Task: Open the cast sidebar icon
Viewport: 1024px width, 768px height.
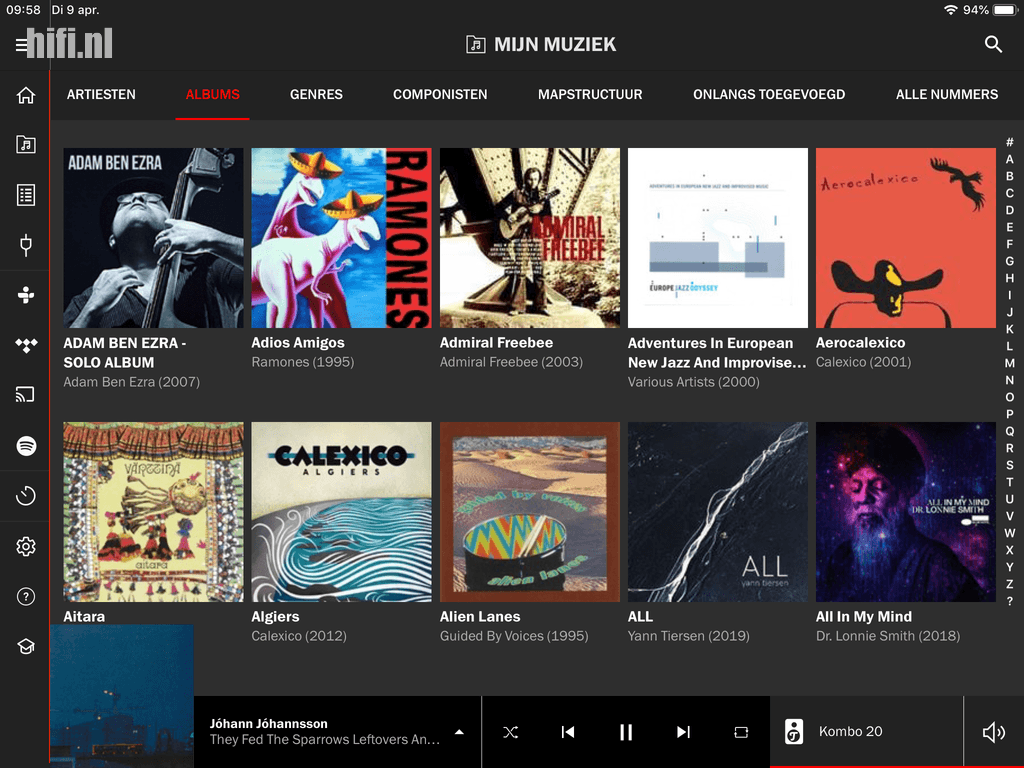Action: point(25,394)
